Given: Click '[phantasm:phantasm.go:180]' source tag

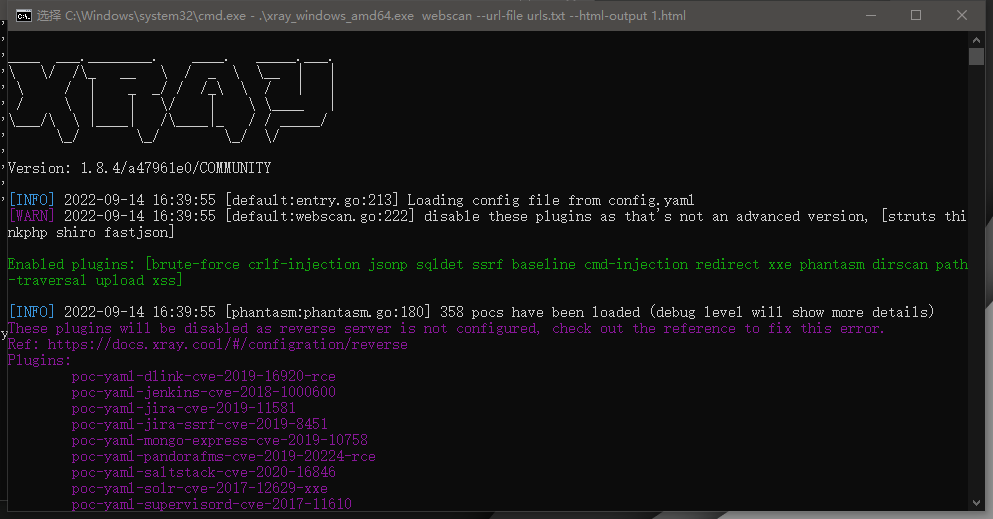Looking at the screenshot, I should pyautogui.click(x=328, y=313).
